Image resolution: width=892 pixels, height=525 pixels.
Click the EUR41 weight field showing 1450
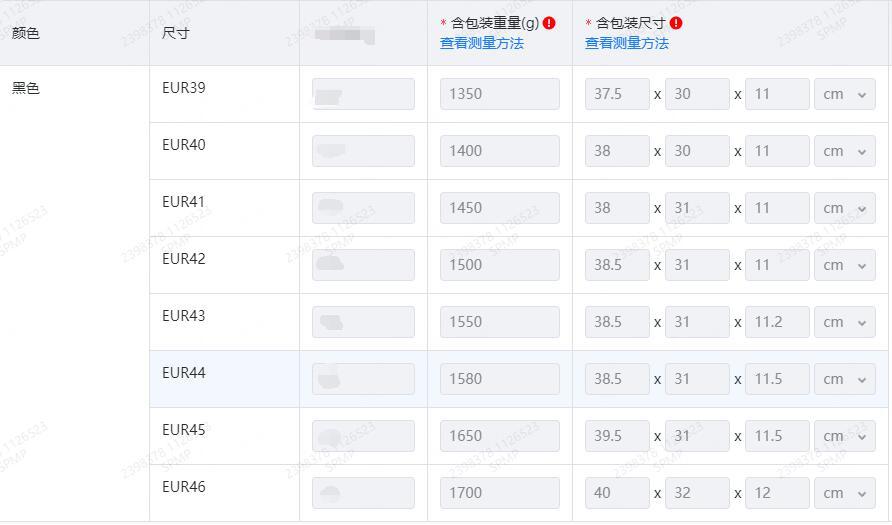(x=499, y=208)
